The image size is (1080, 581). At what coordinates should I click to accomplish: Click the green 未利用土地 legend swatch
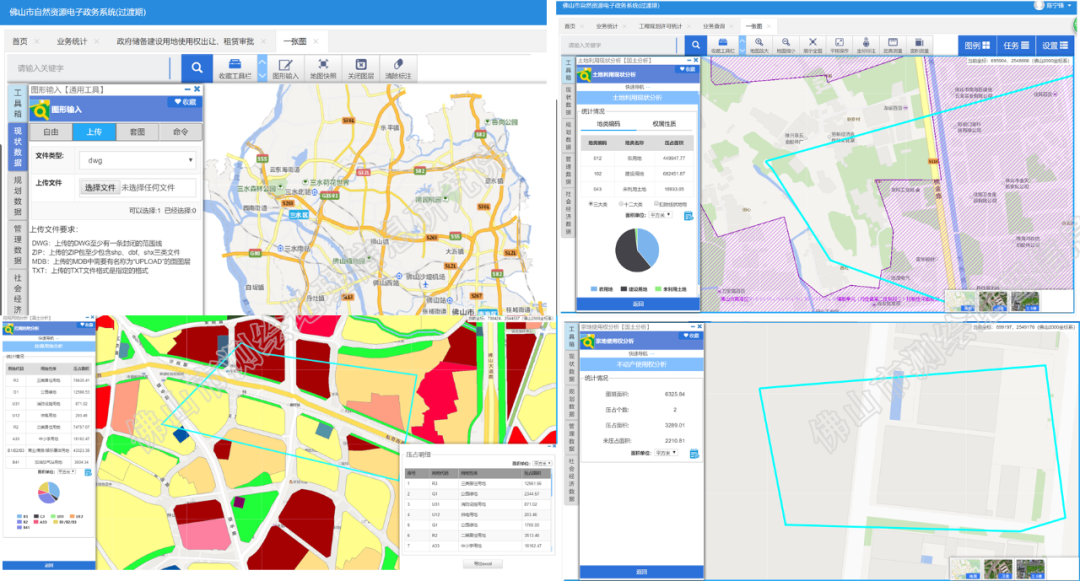pos(658,289)
